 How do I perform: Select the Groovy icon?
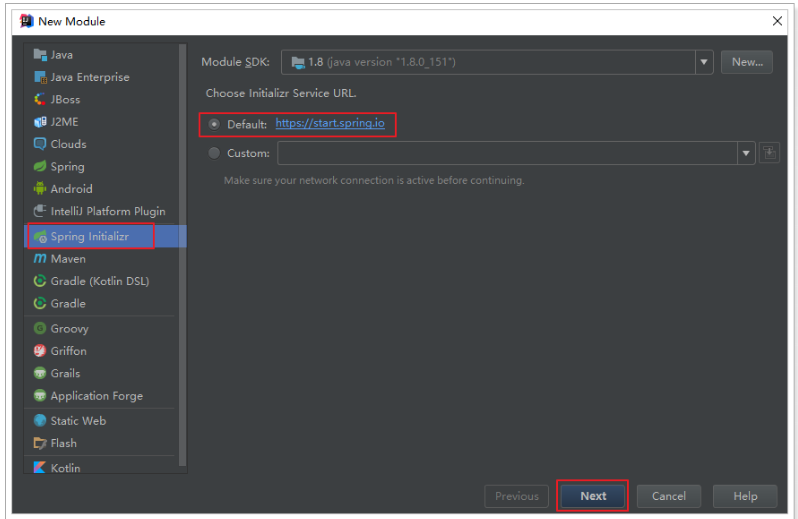pos(40,328)
